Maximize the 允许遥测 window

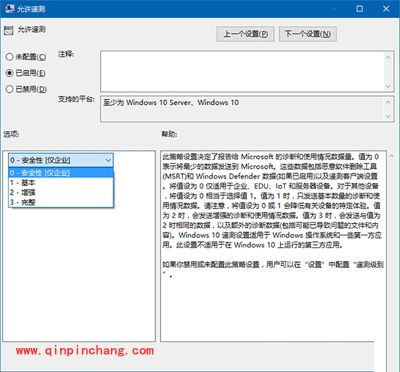click(x=360, y=9)
